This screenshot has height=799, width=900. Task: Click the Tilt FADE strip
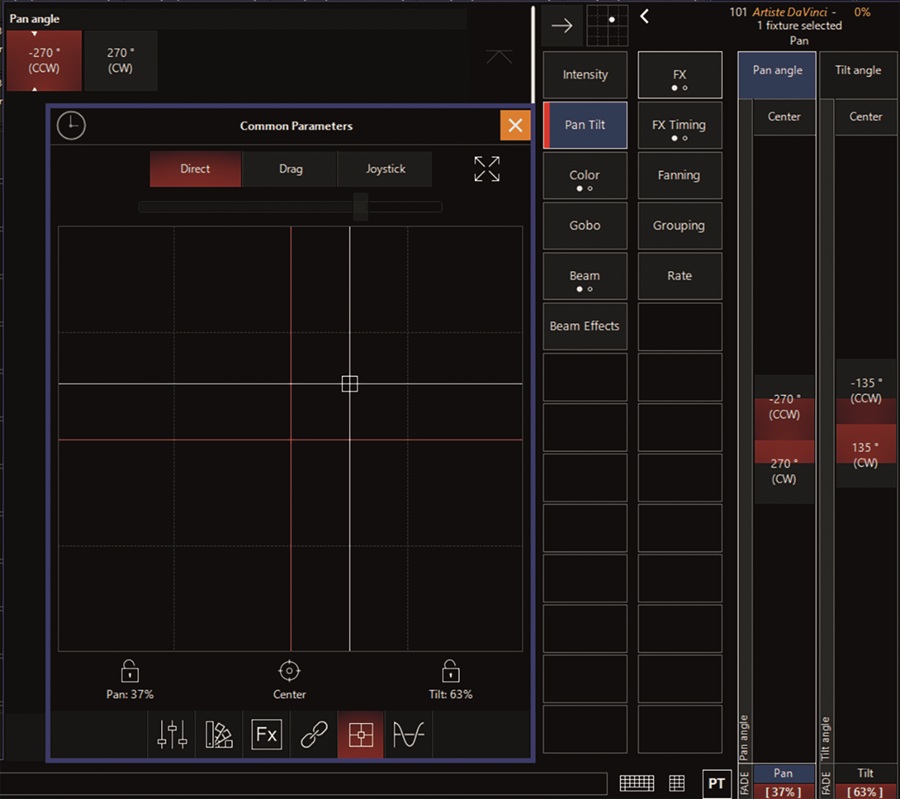(x=826, y=782)
